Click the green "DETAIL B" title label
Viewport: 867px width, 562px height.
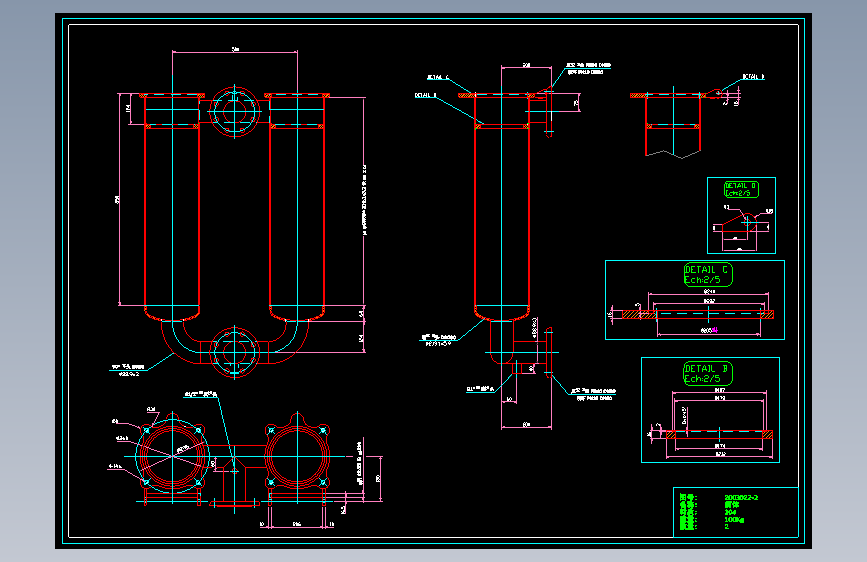(x=707, y=369)
